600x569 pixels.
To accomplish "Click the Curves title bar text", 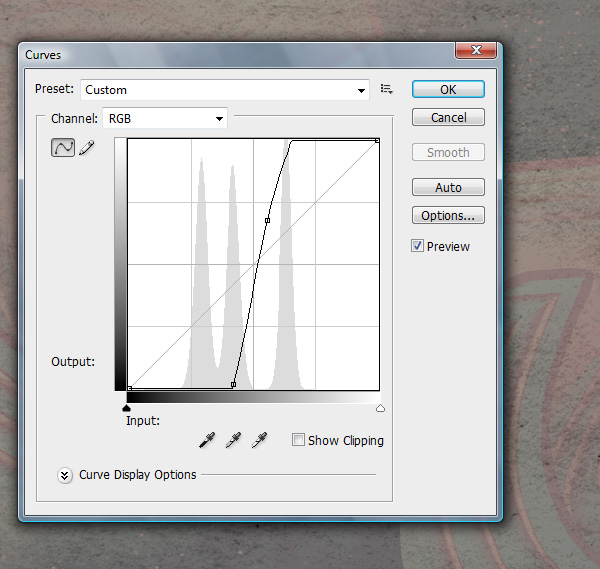I will click(x=43, y=55).
